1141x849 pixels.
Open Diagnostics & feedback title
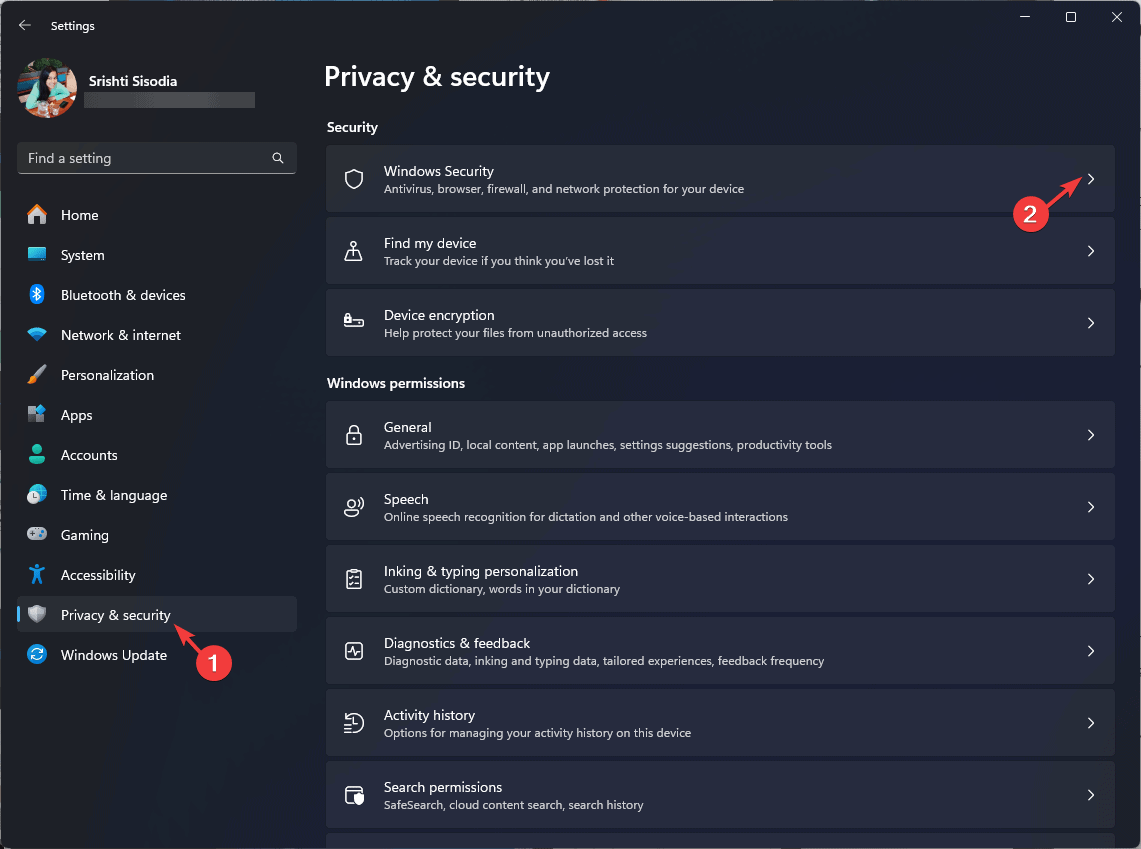457,643
